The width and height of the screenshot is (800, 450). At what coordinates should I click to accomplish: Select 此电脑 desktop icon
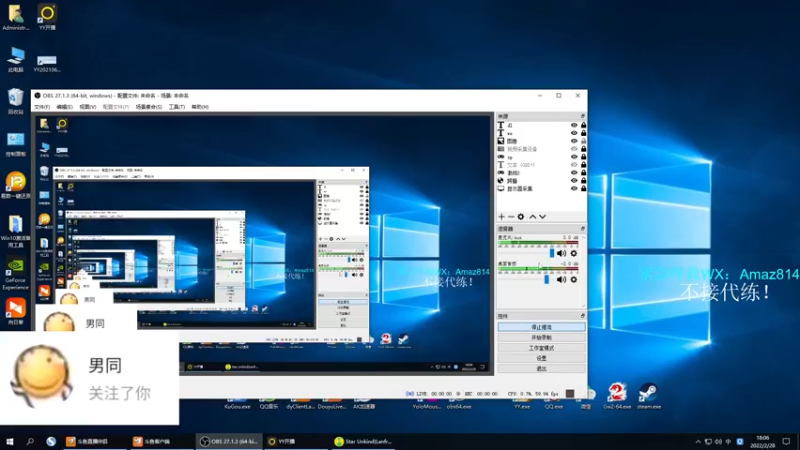click(x=15, y=59)
